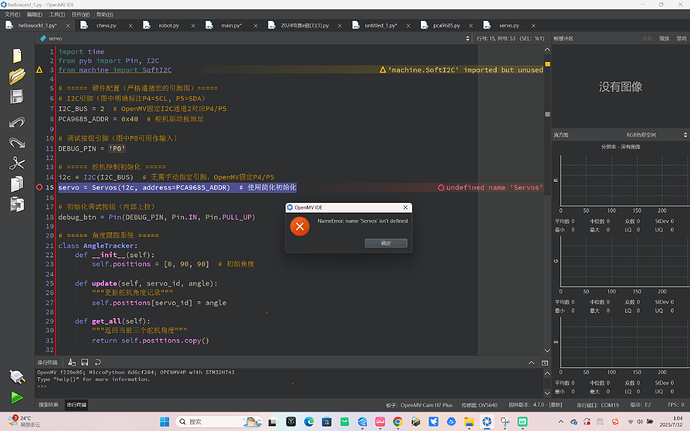This screenshot has width=690, height=431.
Task: Click the Disable button in frame buffer header
Action: (681, 39)
